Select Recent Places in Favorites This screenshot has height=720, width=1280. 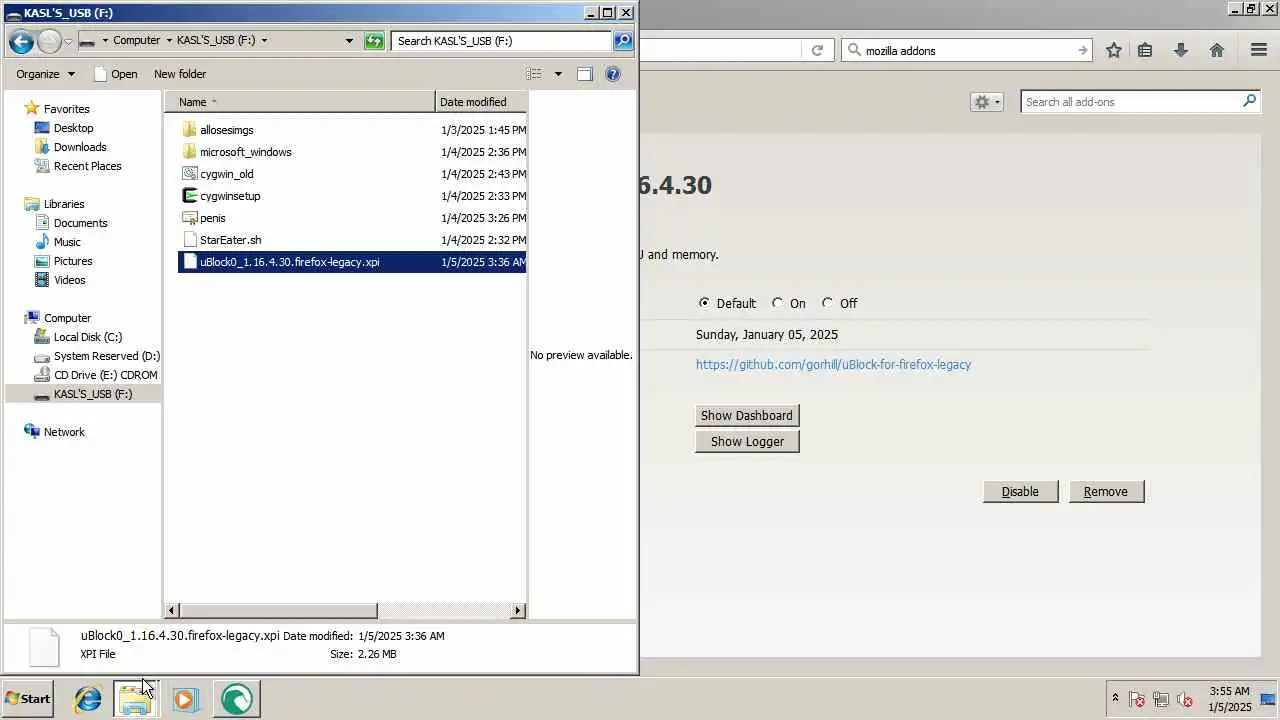(x=87, y=166)
